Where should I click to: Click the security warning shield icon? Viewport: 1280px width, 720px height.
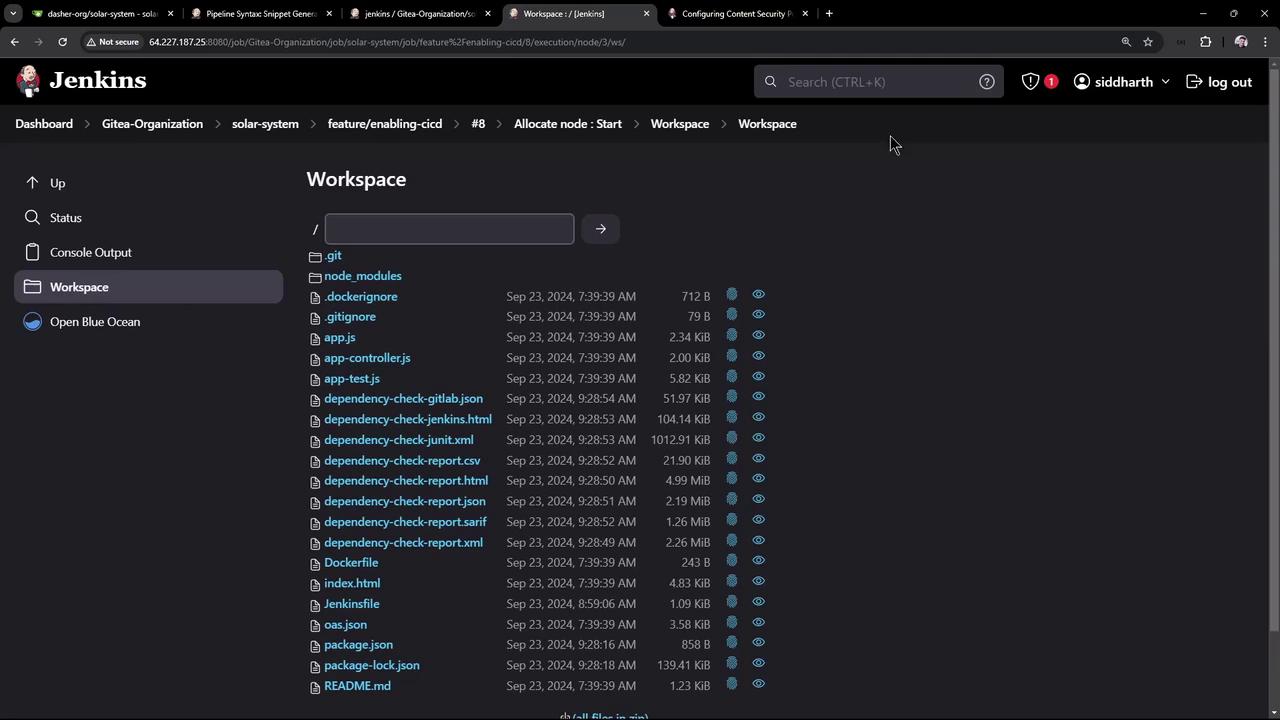[x=1030, y=82]
